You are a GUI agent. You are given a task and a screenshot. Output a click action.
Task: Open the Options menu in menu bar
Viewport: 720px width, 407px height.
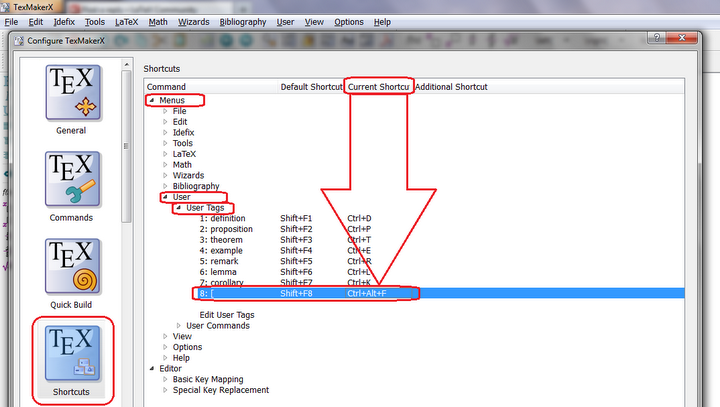pyautogui.click(x=349, y=22)
